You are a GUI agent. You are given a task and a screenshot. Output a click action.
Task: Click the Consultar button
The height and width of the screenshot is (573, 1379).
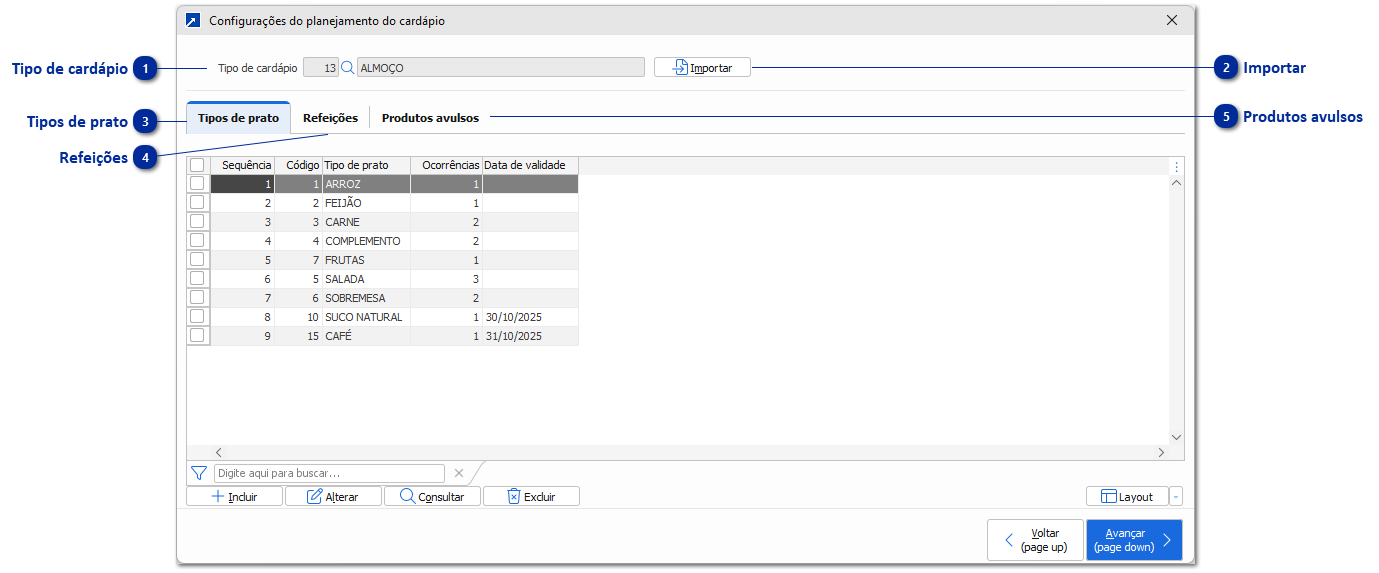pyautogui.click(x=433, y=496)
